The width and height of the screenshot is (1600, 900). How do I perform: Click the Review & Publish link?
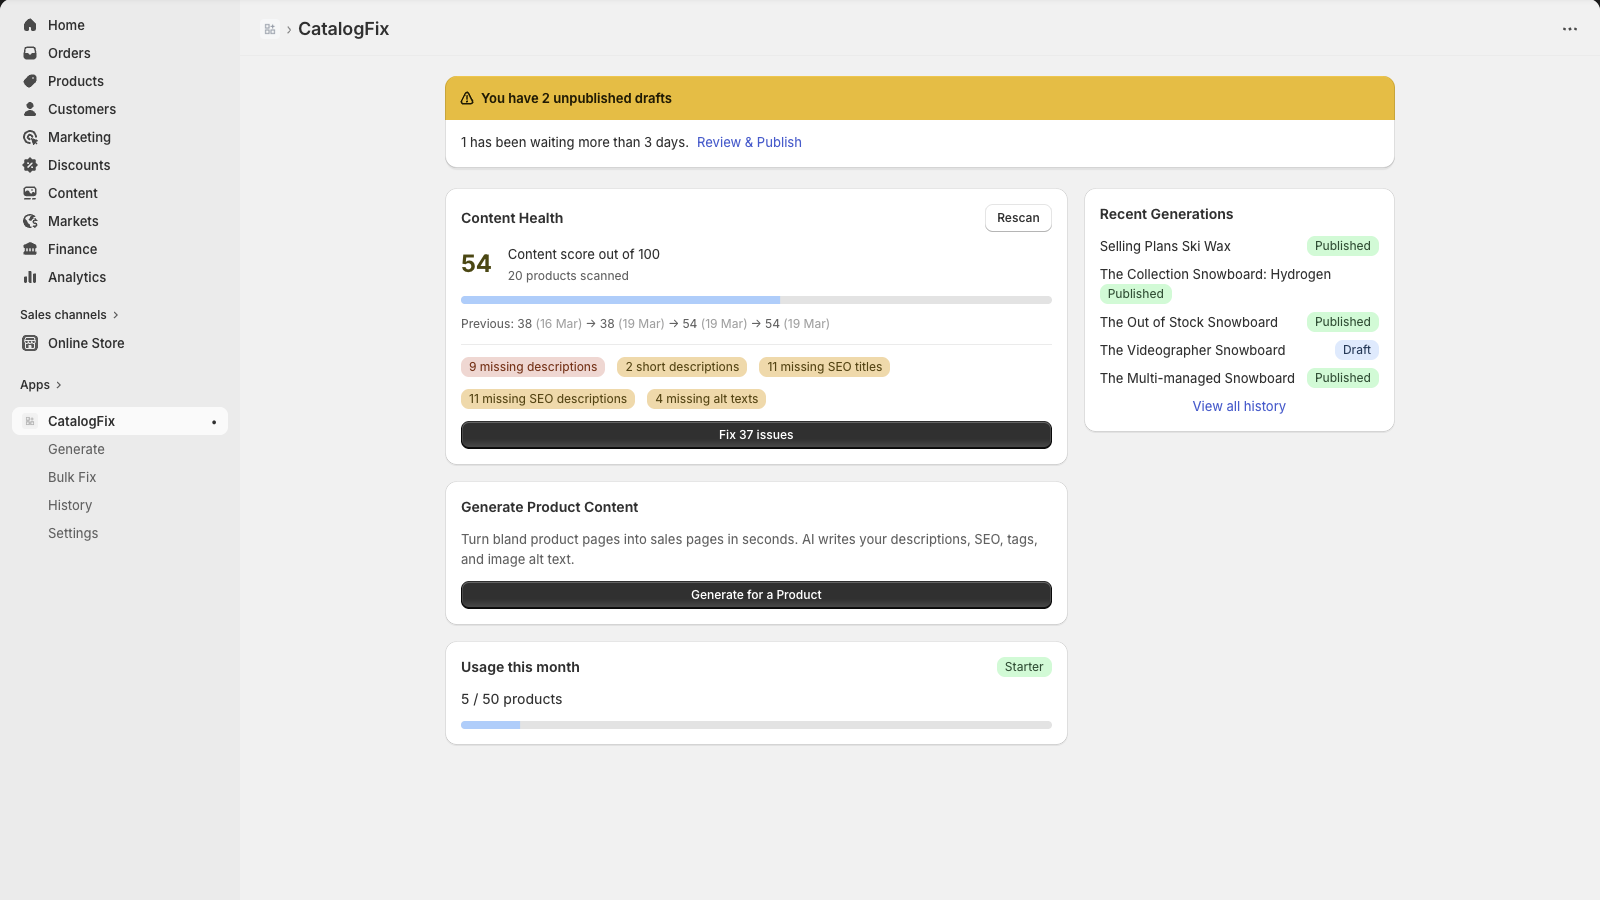[748, 142]
